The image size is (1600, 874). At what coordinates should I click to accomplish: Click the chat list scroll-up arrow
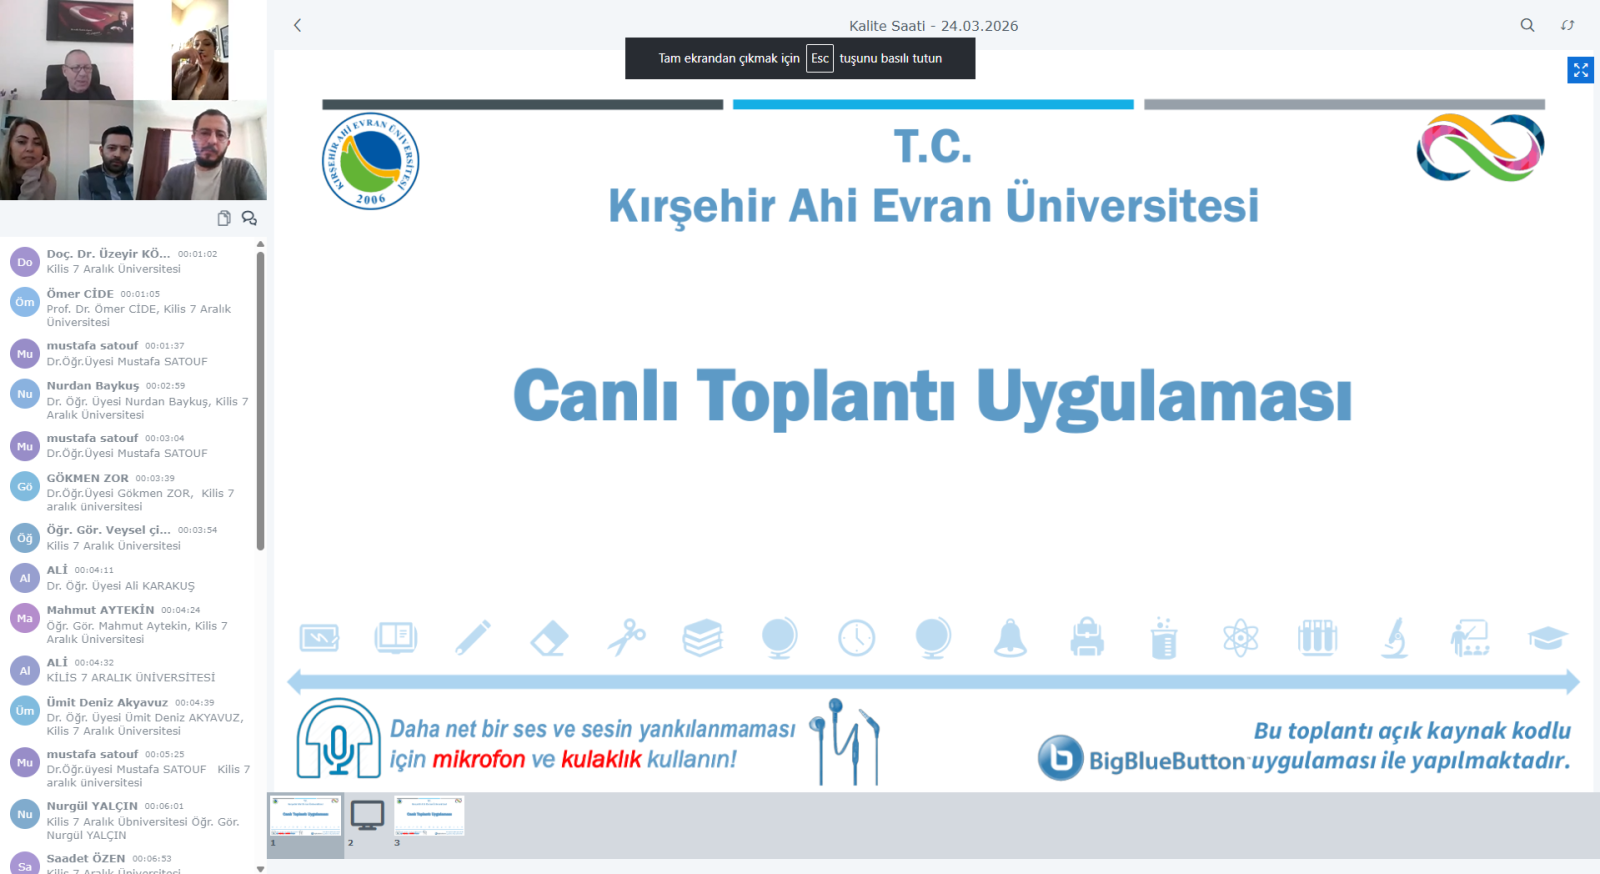[x=260, y=244]
